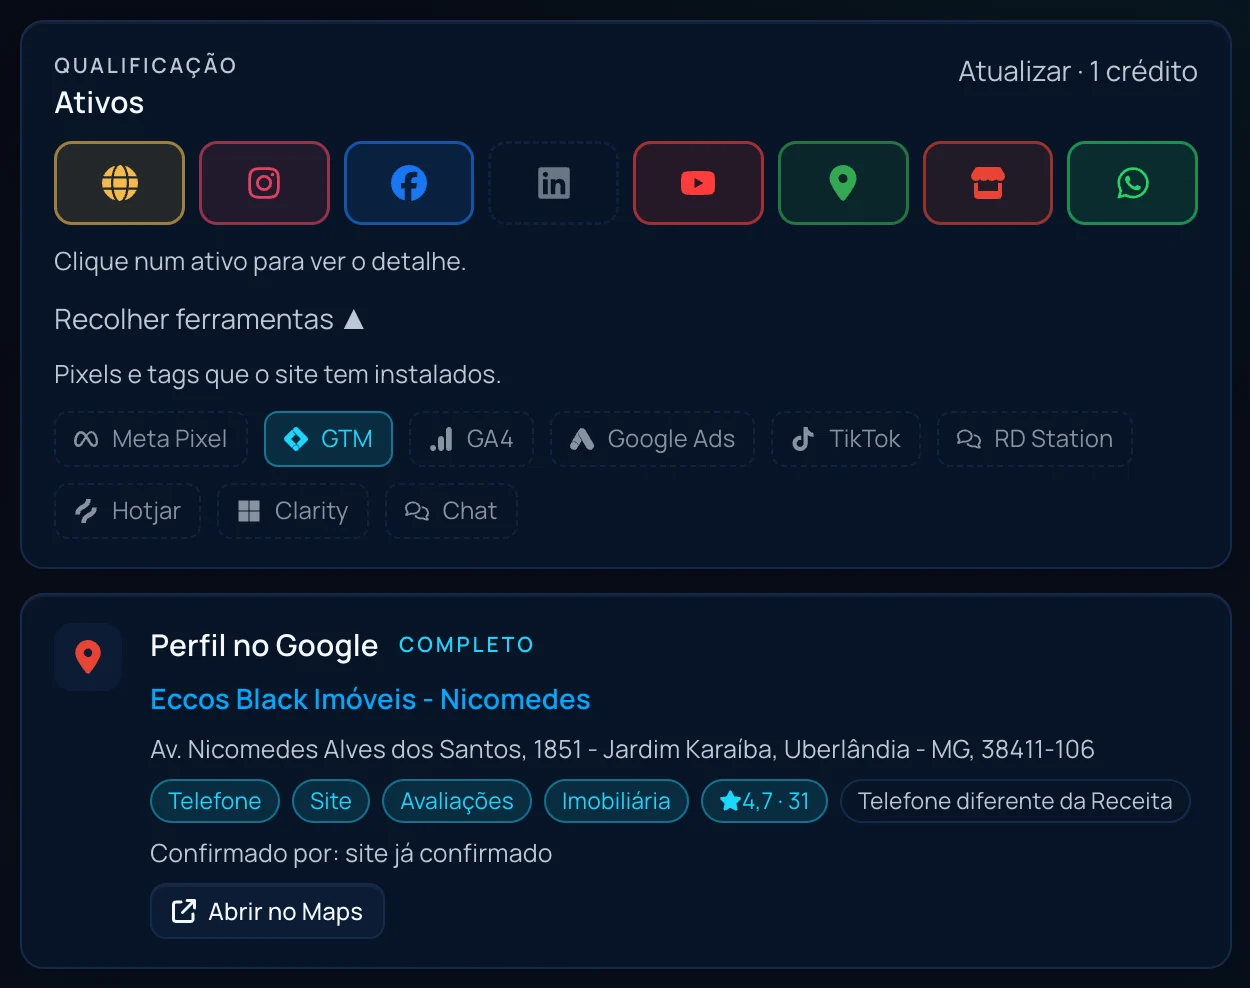Click the Av. Nicomedes Alves dos Santos address
This screenshot has height=988, width=1250.
coord(622,749)
